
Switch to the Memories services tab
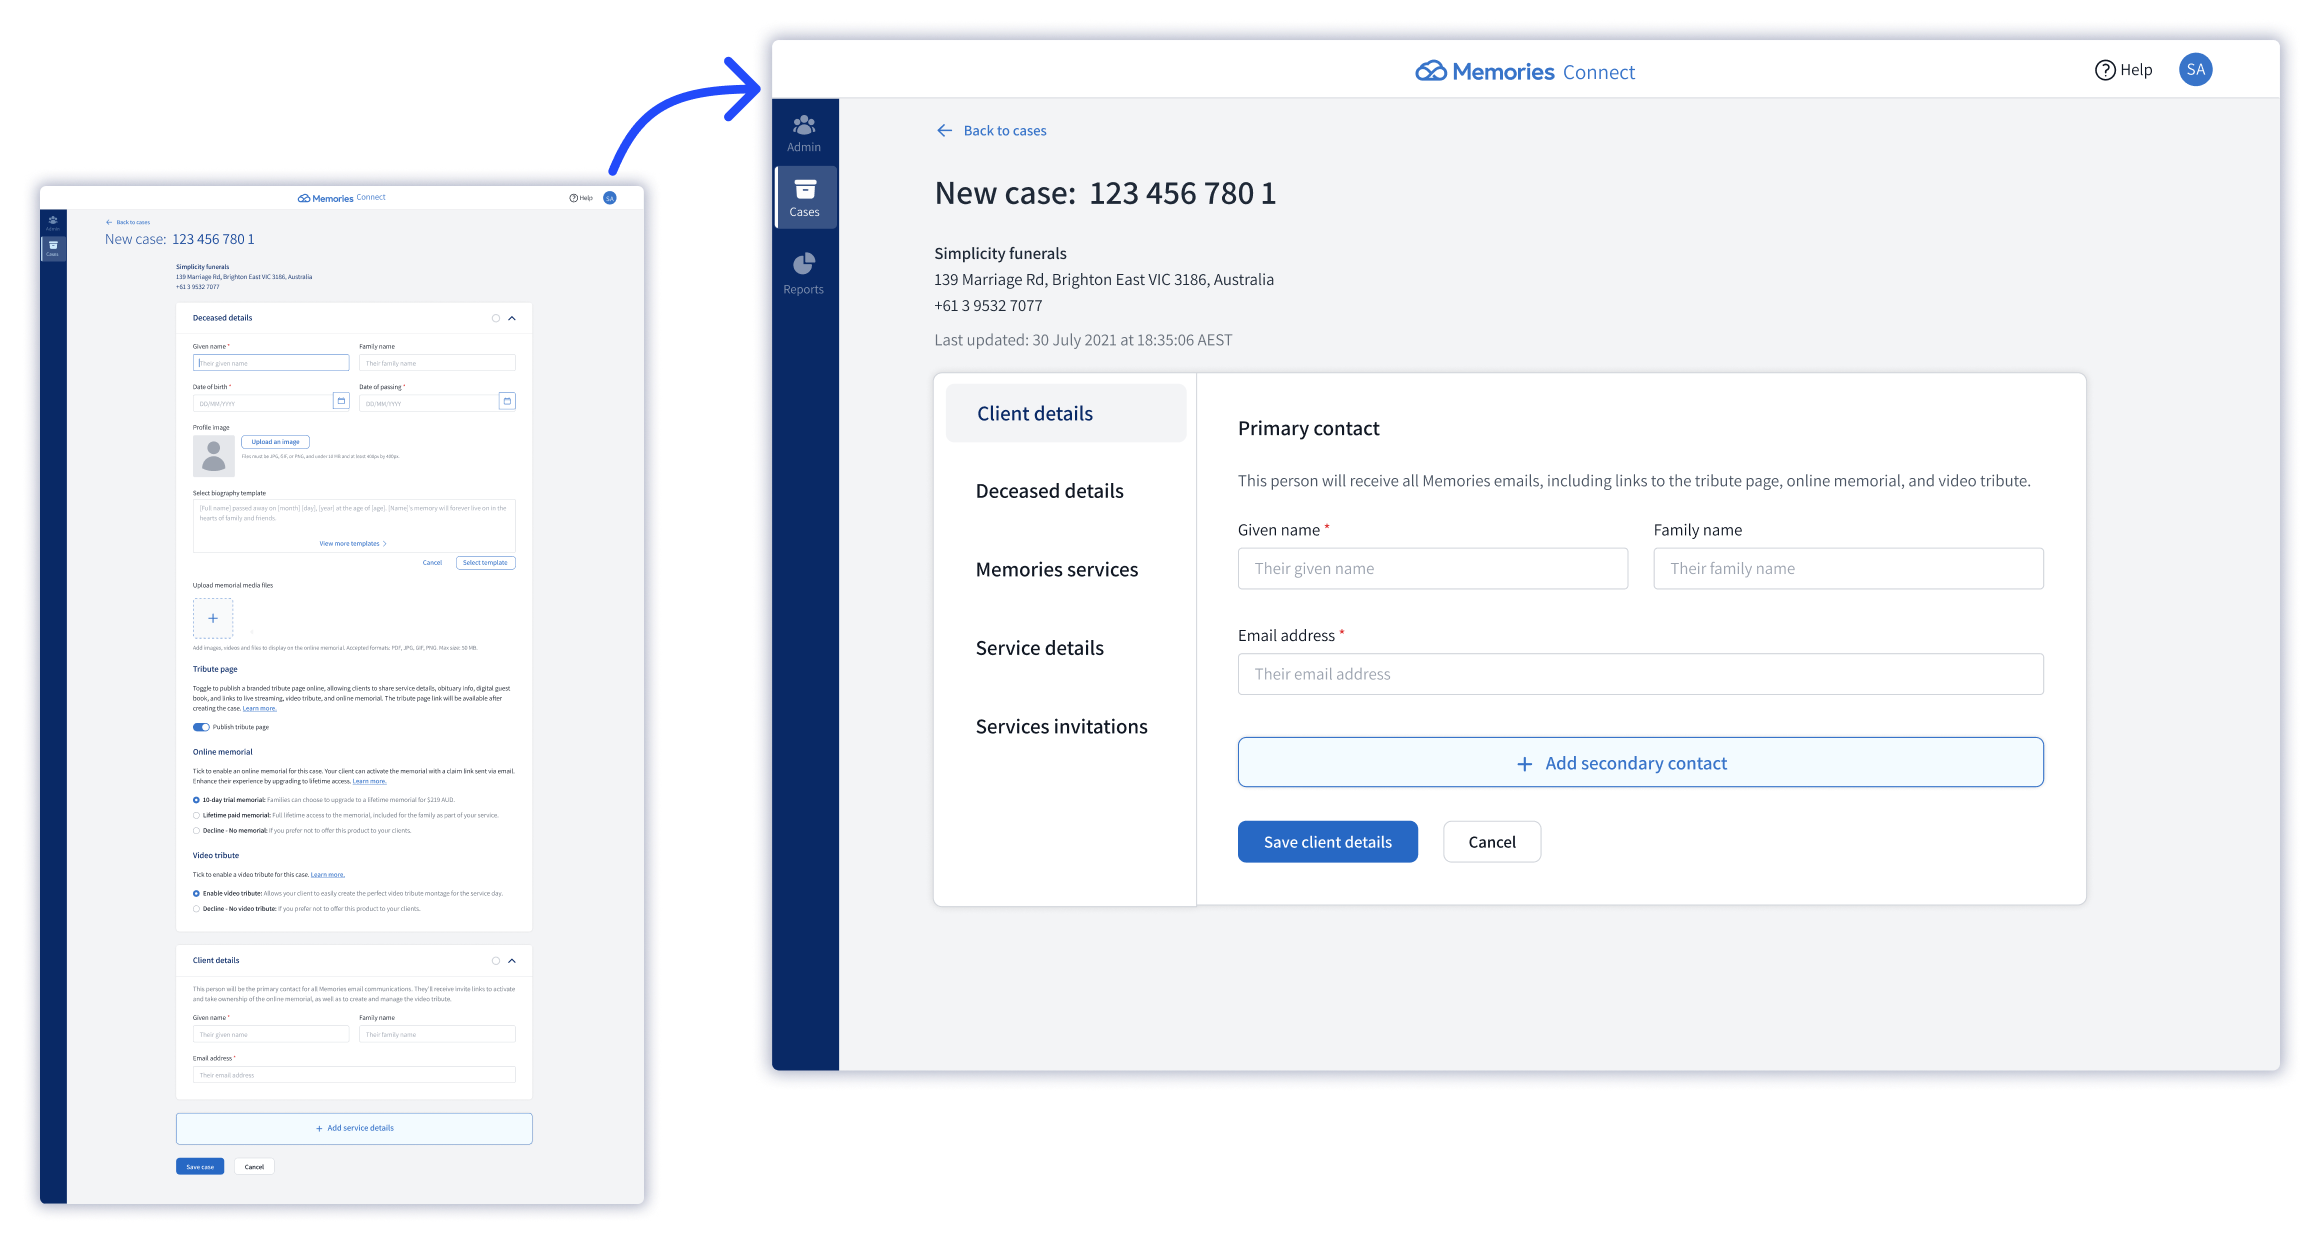(1056, 569)
